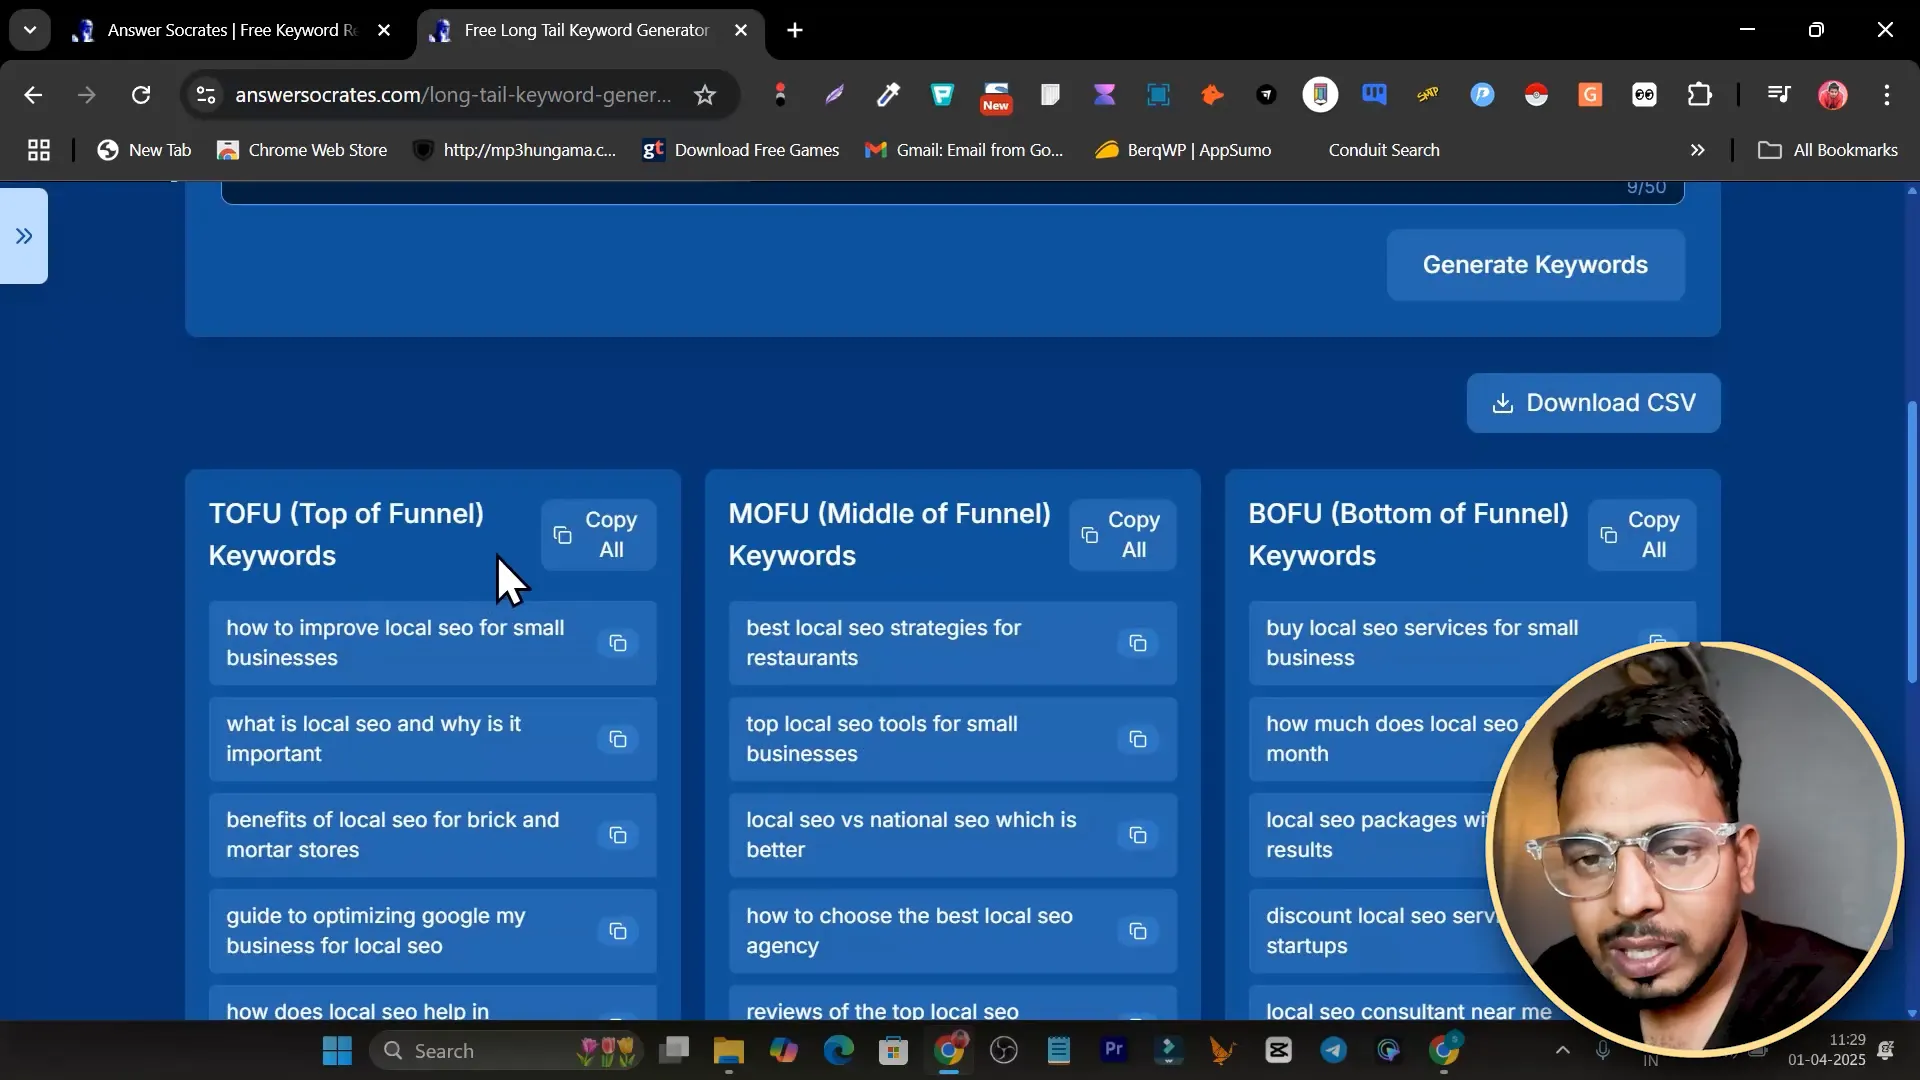Open the tab search dropdown arrow
This screenshot has width=1920, height=1080.
tap(30, 30)
